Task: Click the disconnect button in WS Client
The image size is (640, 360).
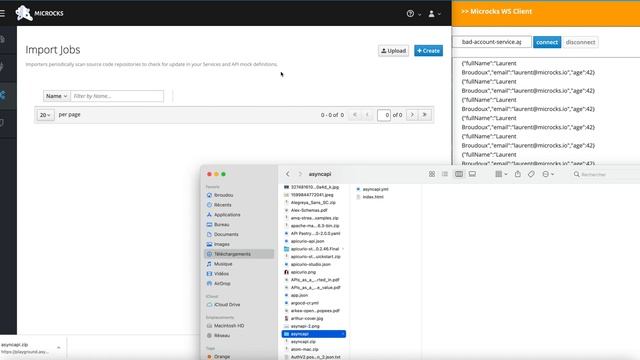Action: click(580, 42)
